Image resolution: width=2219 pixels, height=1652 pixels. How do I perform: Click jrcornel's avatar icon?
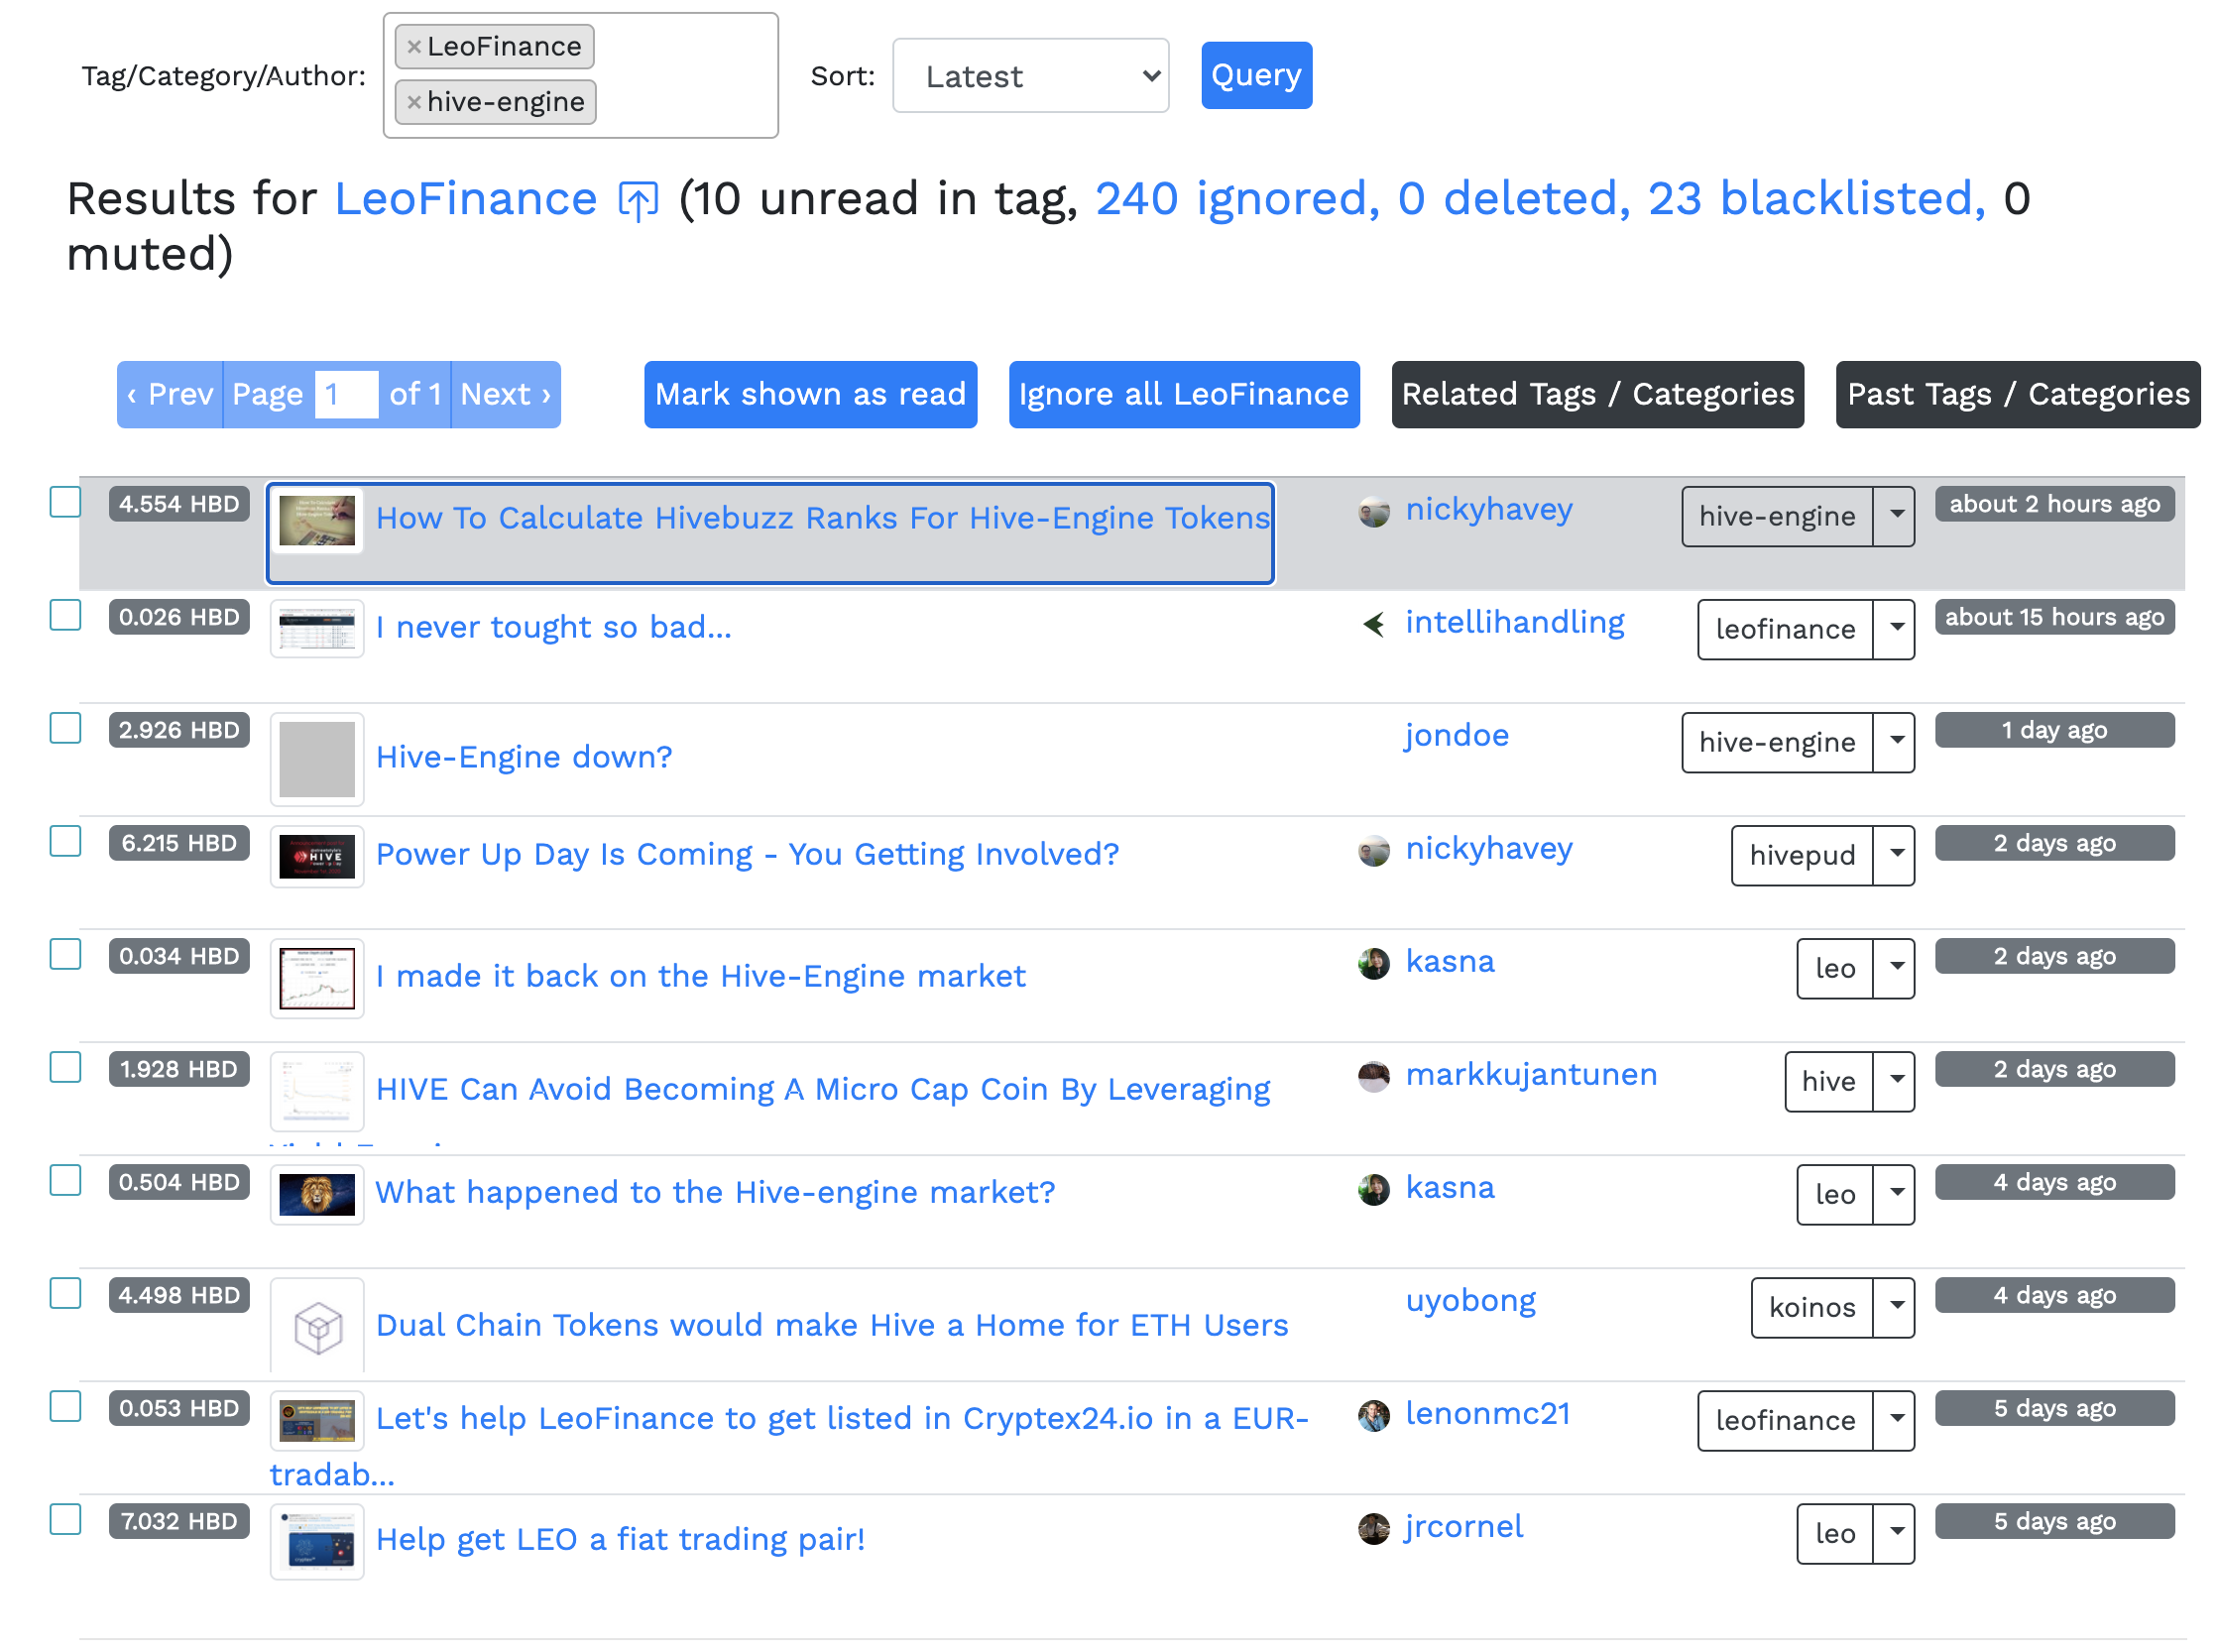click(x=1373, y=1528)
